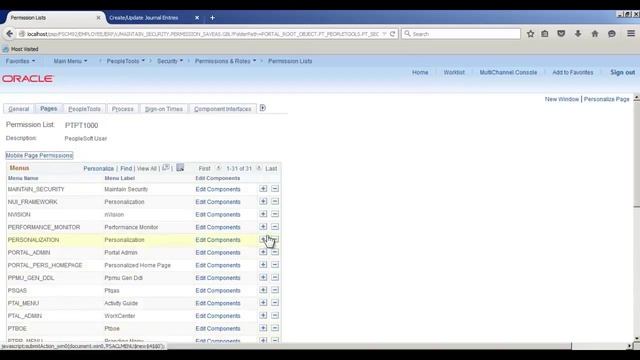
Task: Open a new browser tab with the plus icon
Action: point(212,18)
